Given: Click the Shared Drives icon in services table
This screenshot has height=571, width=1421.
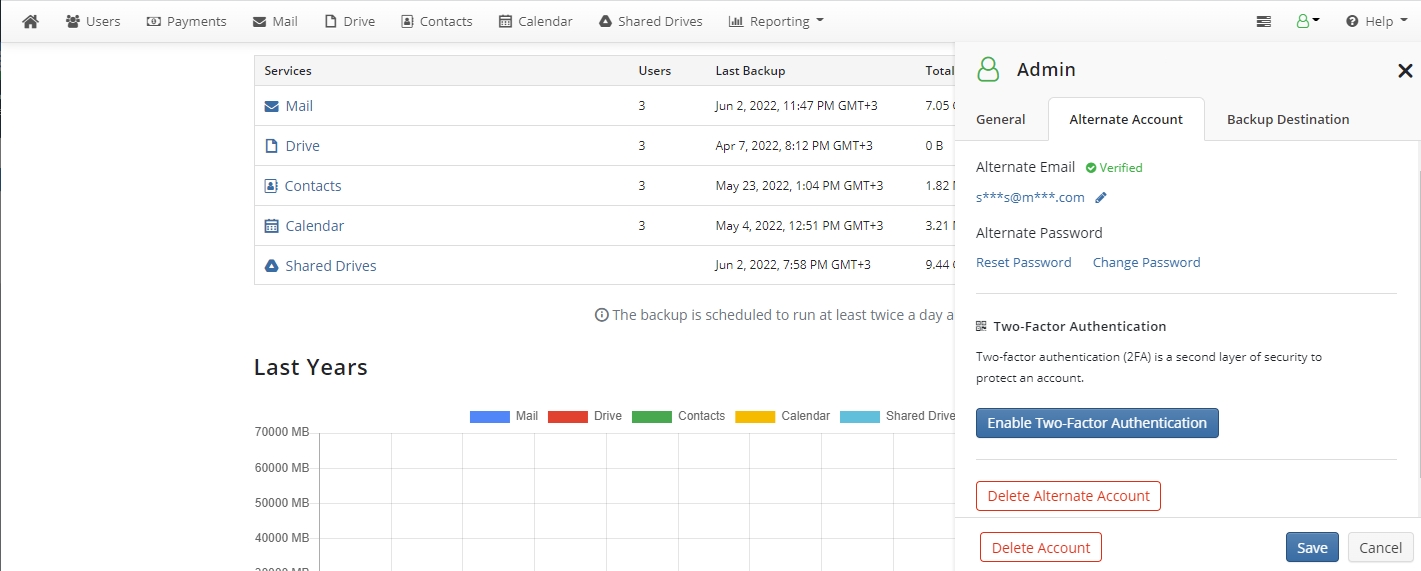Looking at the screenshot, I should 272,266.
